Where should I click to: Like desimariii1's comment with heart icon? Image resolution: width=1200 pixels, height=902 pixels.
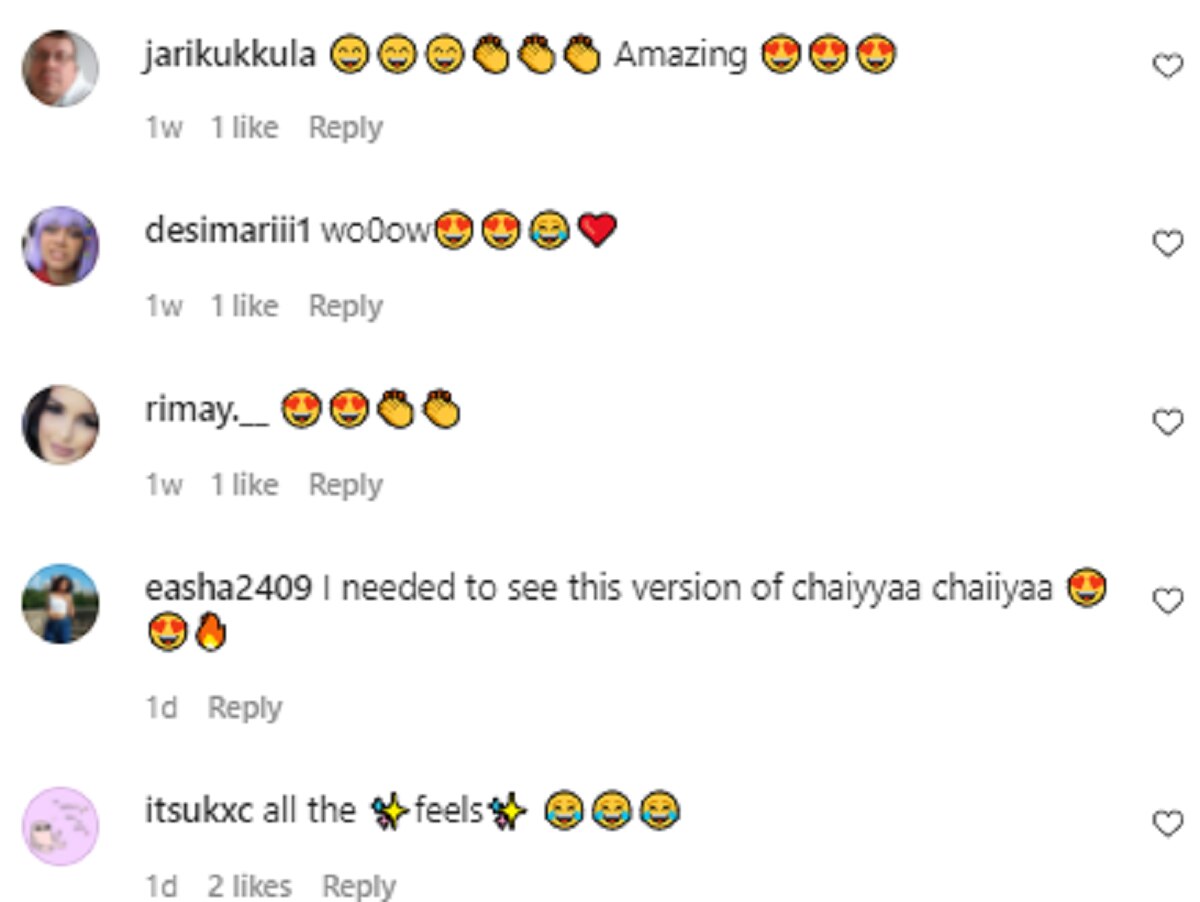[x=1167, y=243]
